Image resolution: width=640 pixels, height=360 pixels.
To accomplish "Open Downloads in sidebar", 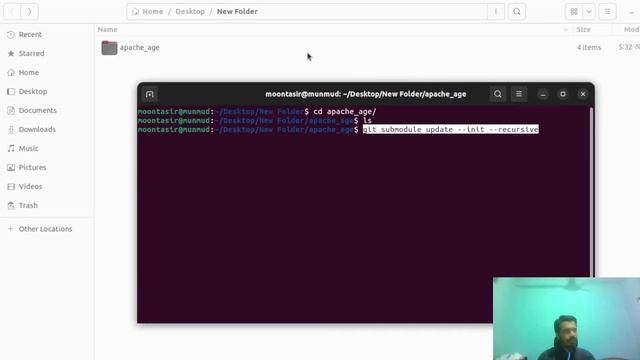I will 47,129.
